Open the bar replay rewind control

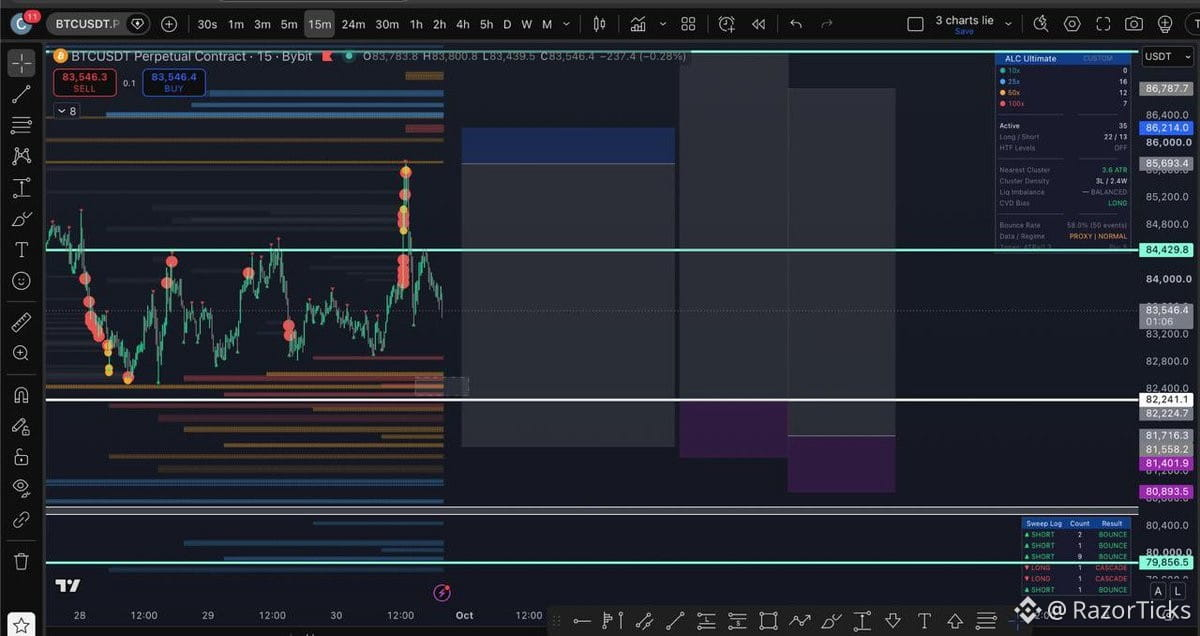pos(758,24)
